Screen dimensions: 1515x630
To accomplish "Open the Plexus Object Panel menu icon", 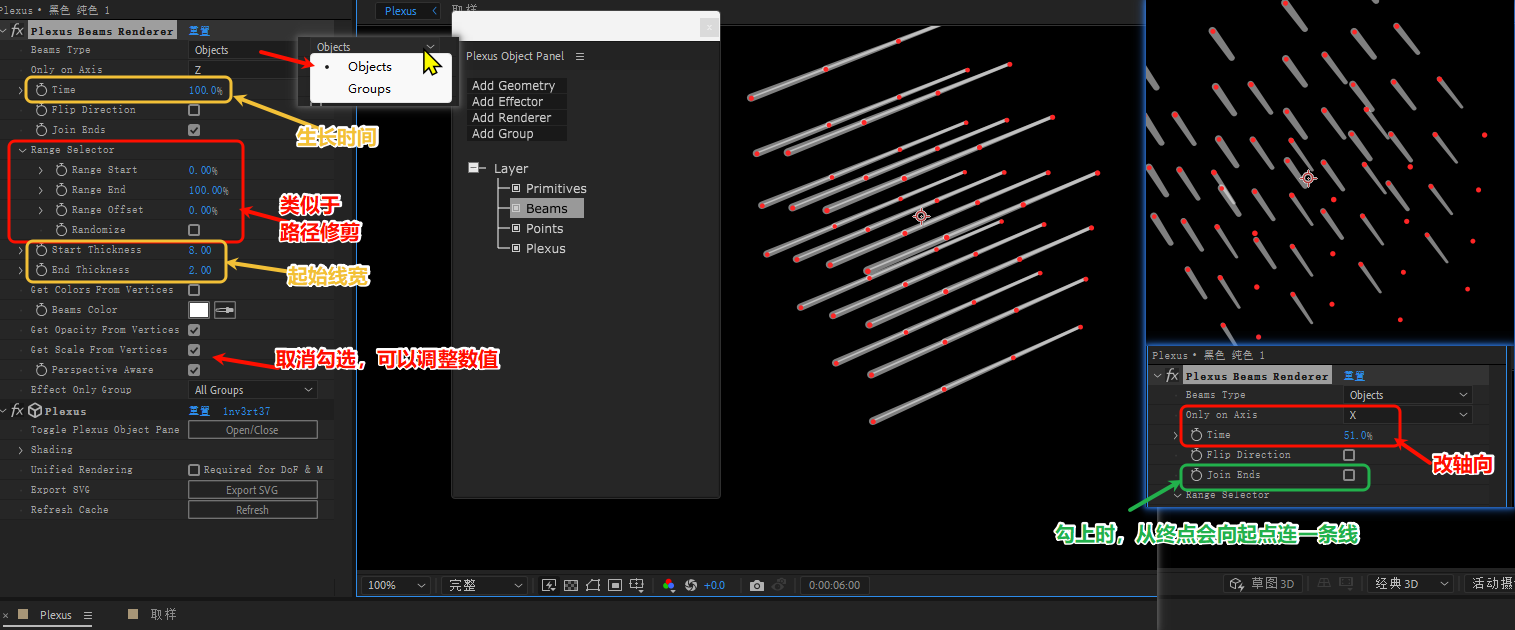I will click(x=580, y=56).
